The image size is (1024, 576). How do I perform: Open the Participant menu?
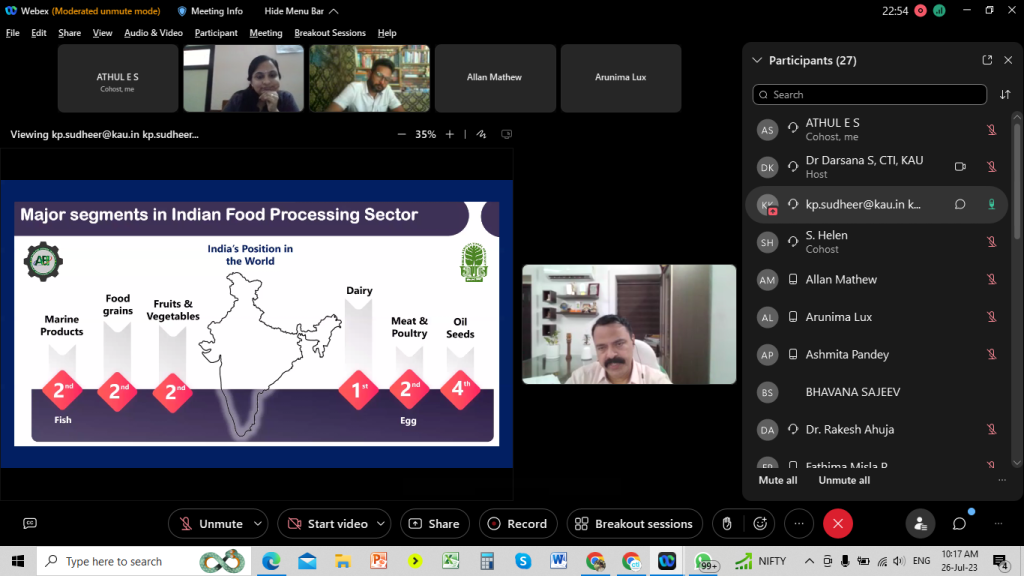216,33
